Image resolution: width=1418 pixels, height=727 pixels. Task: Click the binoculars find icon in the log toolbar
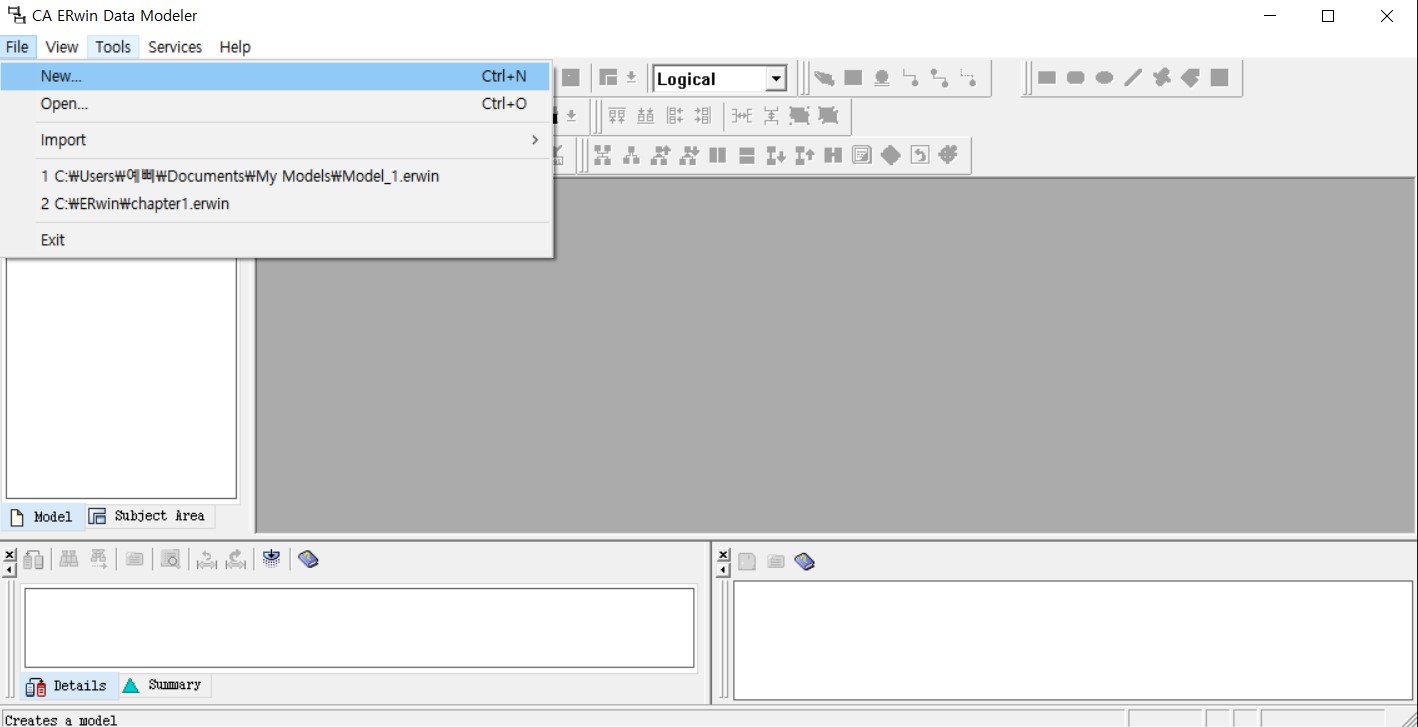[x=68, y=560]
